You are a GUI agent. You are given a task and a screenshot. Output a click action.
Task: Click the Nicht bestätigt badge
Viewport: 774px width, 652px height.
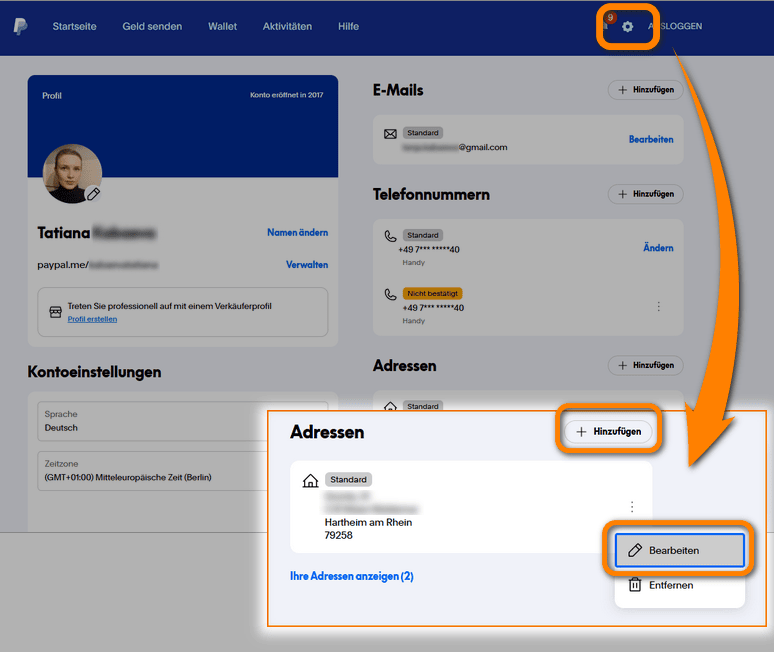[432, 294]
